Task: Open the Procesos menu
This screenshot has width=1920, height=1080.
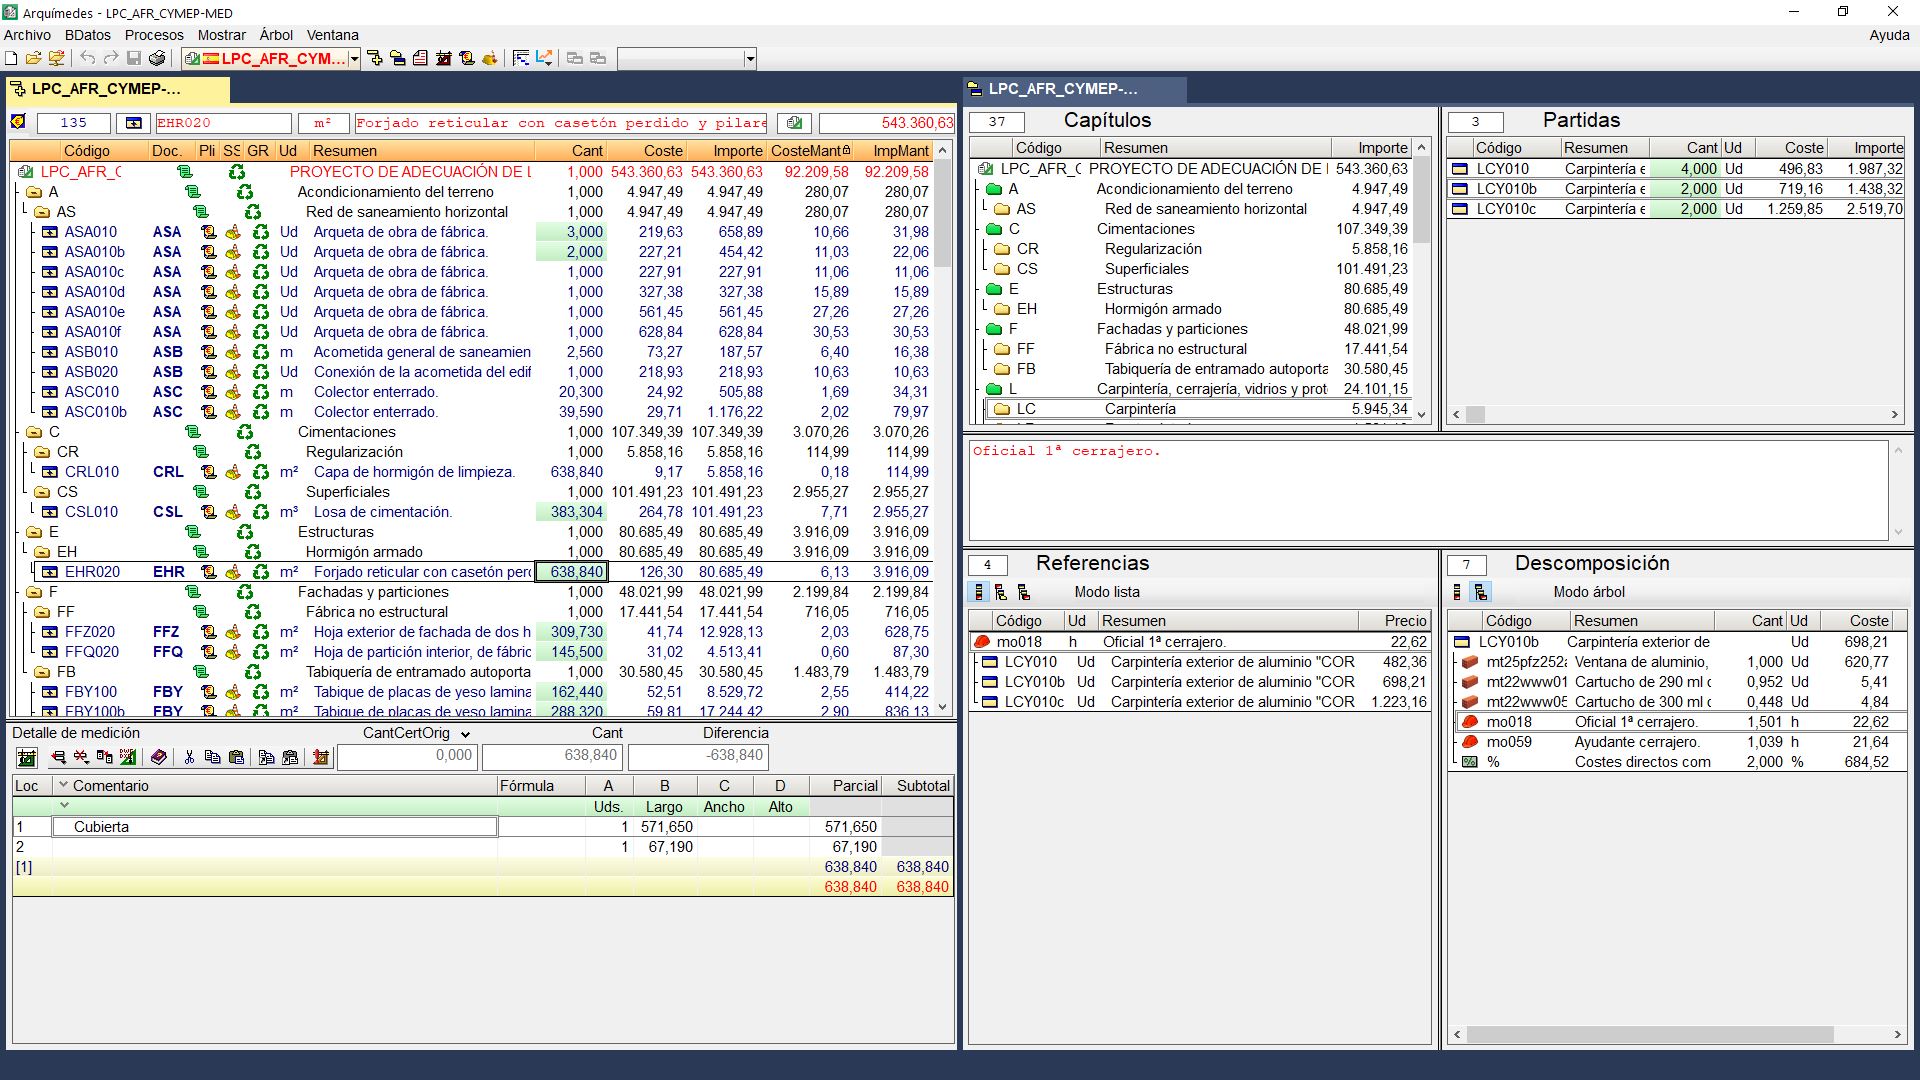Action: point(154,35)
